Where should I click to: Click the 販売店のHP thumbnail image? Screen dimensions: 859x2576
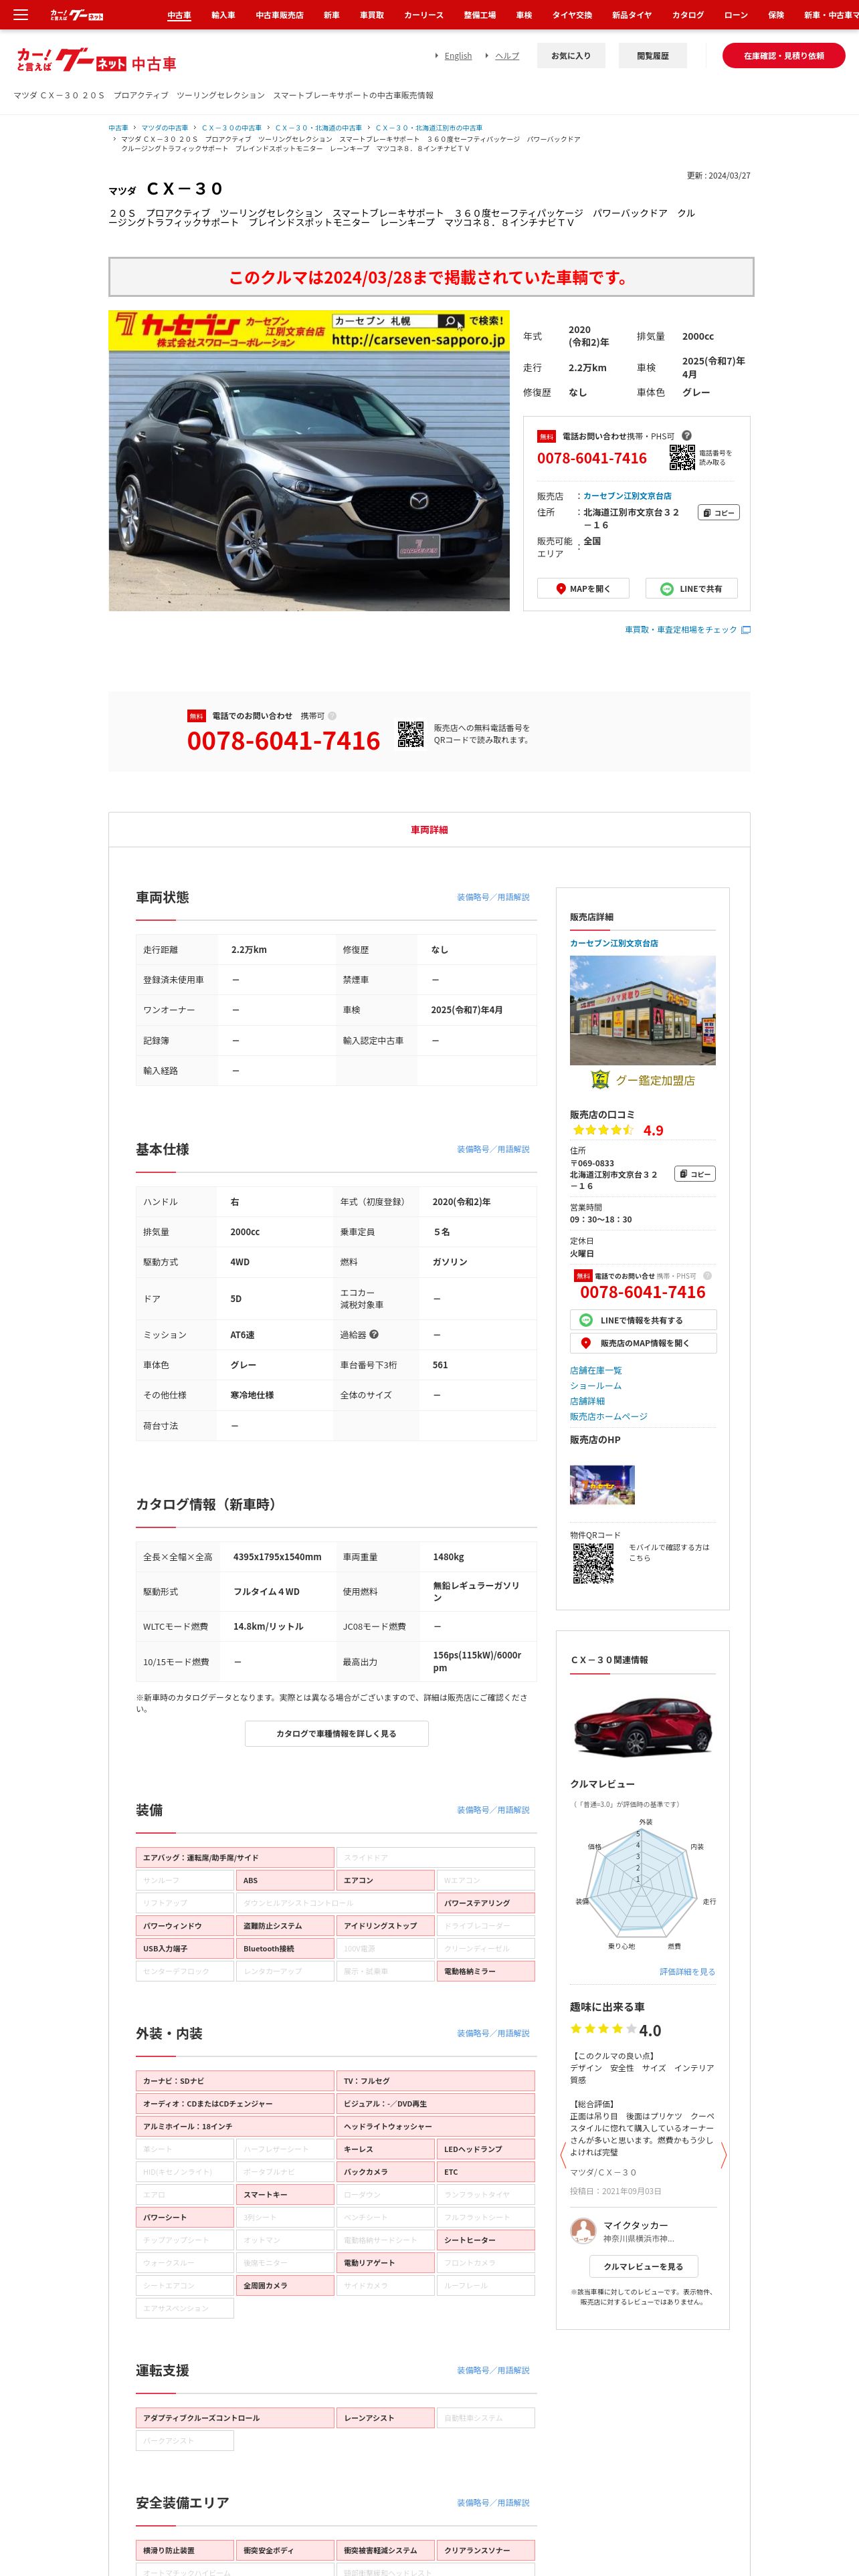pyautogui.click(x=602, y=1484)
